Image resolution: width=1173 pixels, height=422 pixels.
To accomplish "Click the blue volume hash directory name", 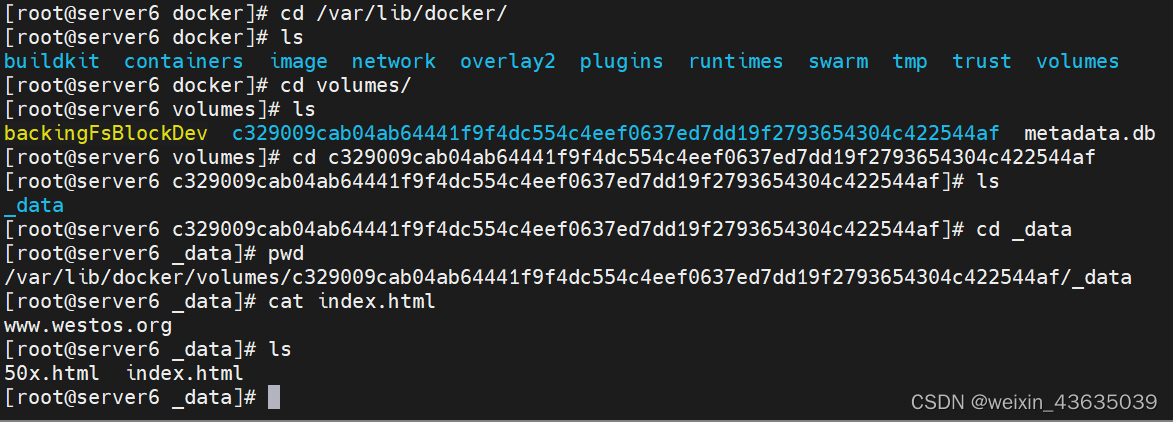I will click(615, 134).
